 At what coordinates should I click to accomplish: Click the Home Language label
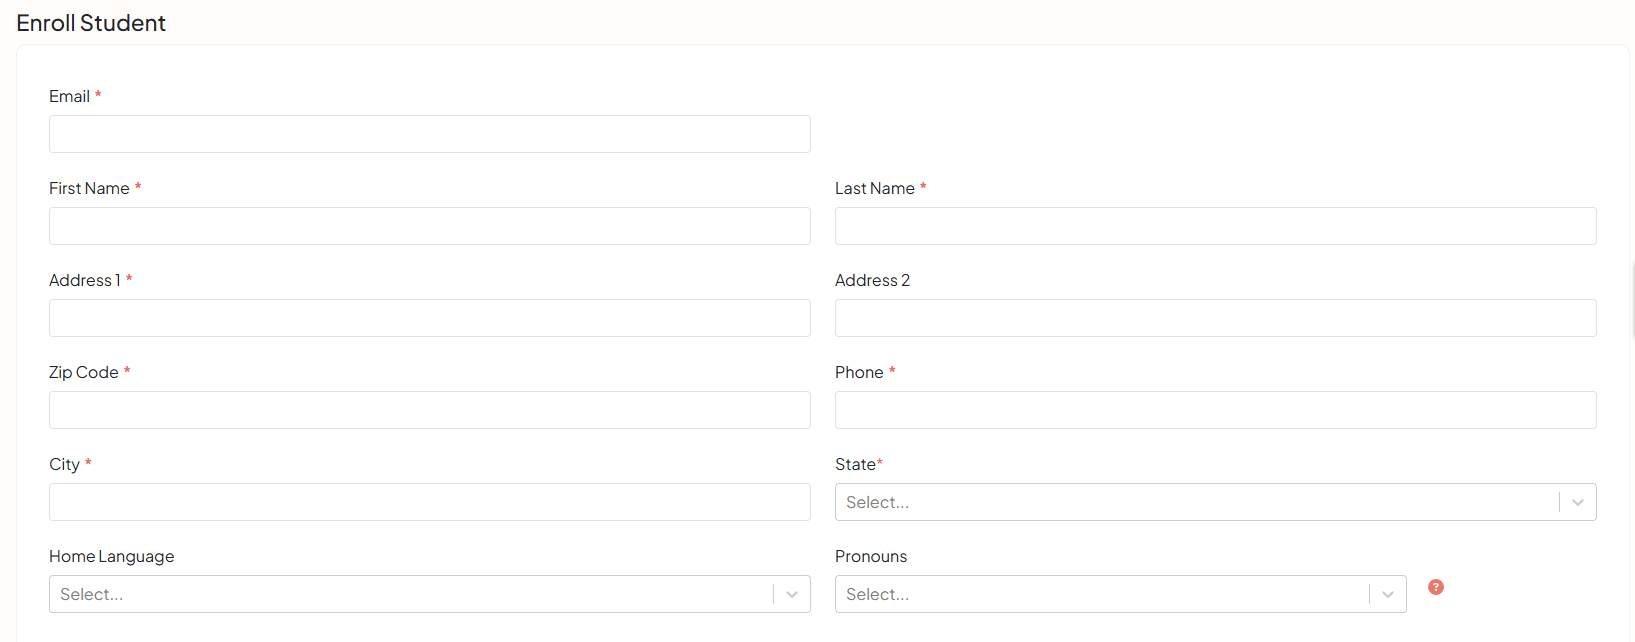pos(112,556)
